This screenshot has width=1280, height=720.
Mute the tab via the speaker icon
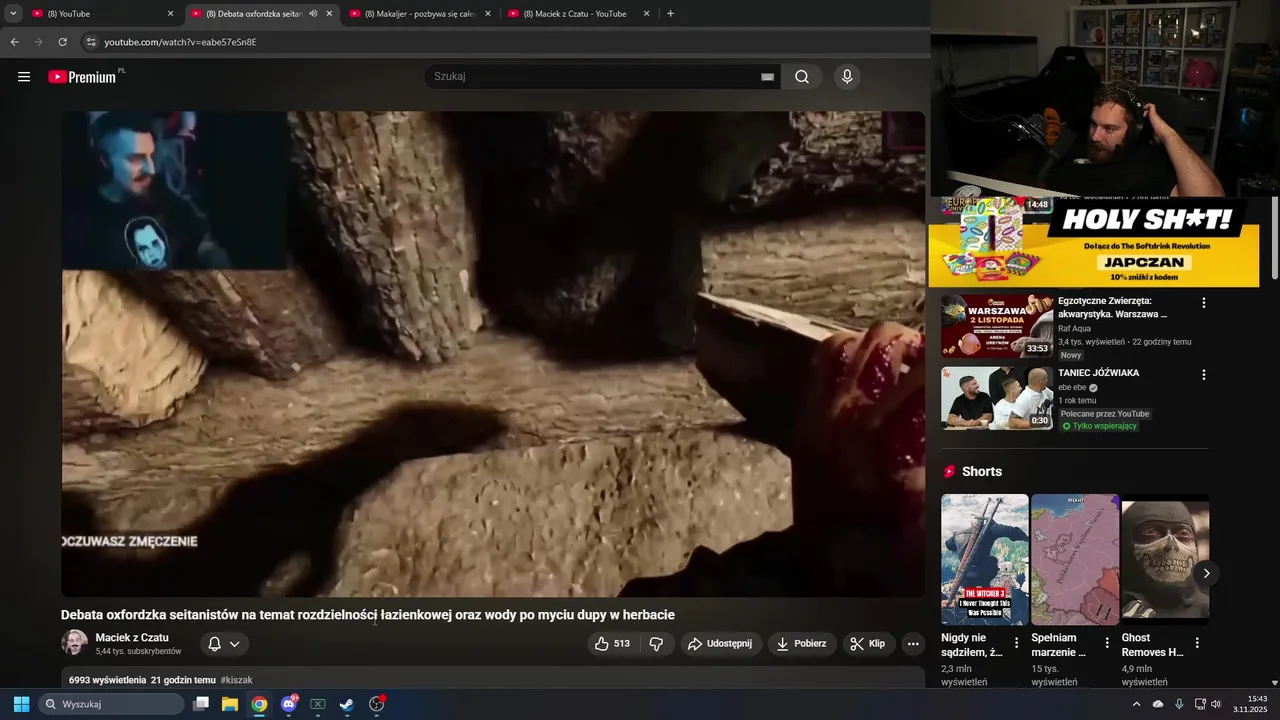click(x=313, y=14)
